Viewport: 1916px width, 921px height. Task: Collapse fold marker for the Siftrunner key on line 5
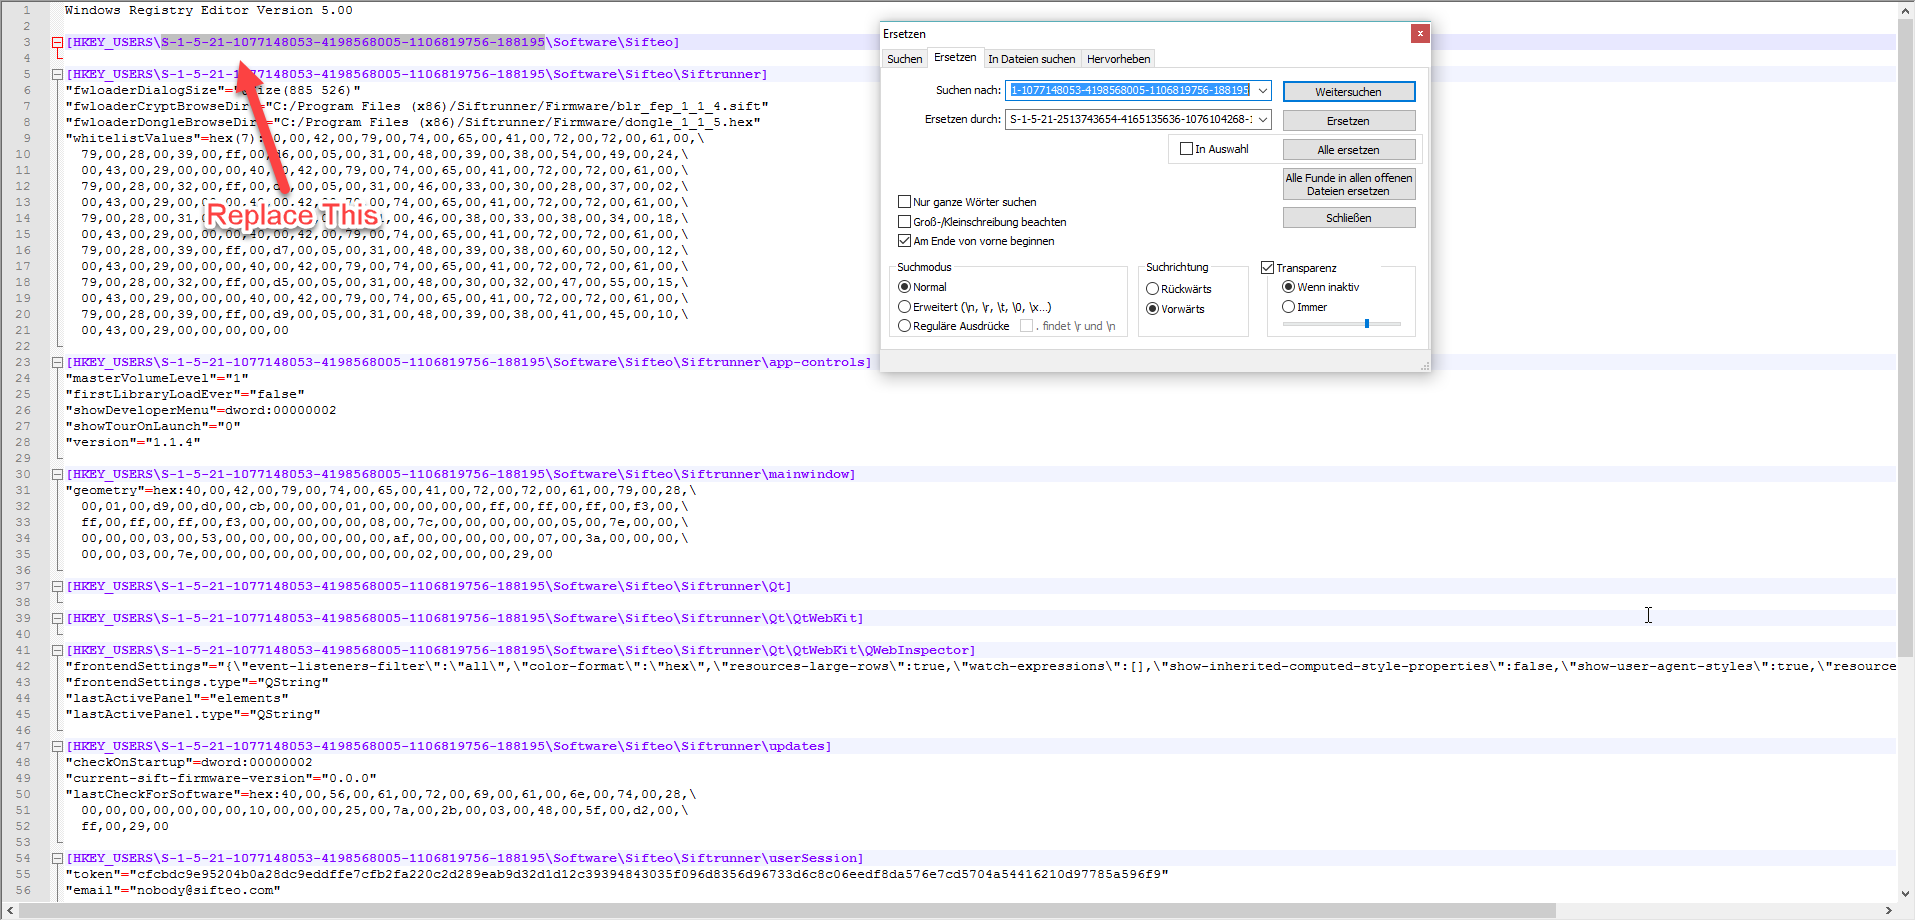[x=58, y=74]
